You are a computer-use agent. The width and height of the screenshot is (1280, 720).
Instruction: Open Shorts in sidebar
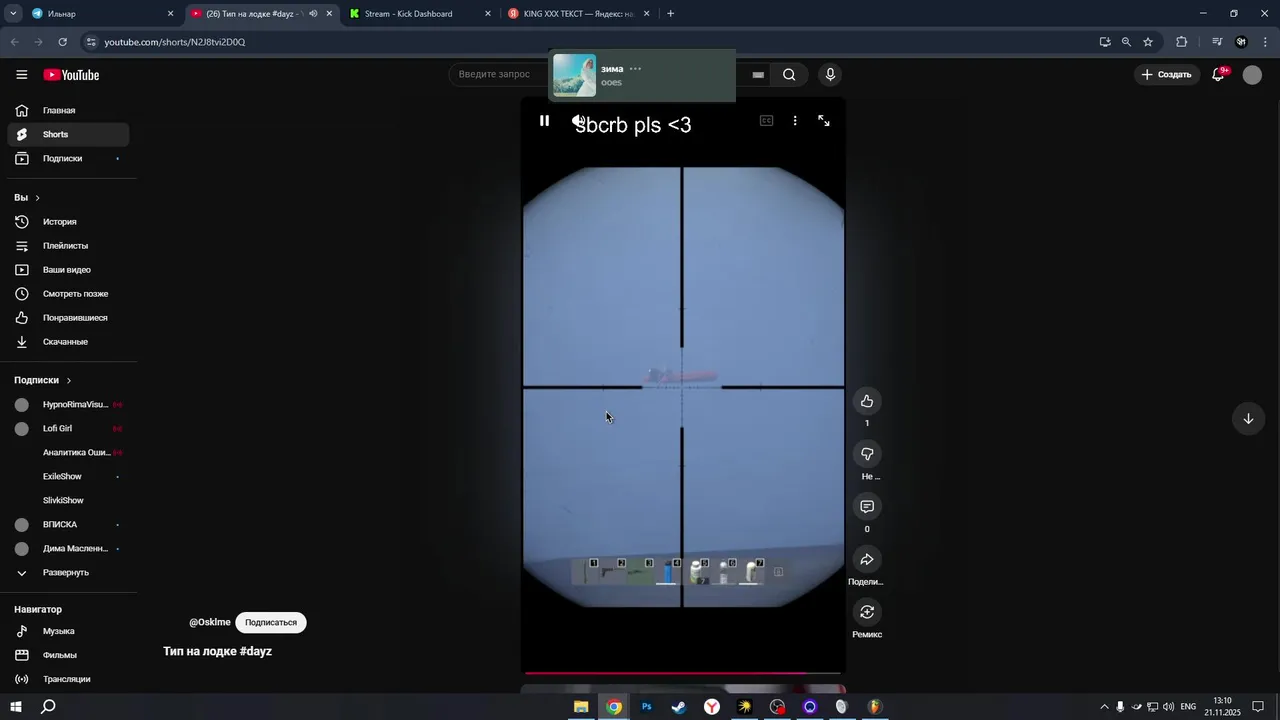(68, 134)
